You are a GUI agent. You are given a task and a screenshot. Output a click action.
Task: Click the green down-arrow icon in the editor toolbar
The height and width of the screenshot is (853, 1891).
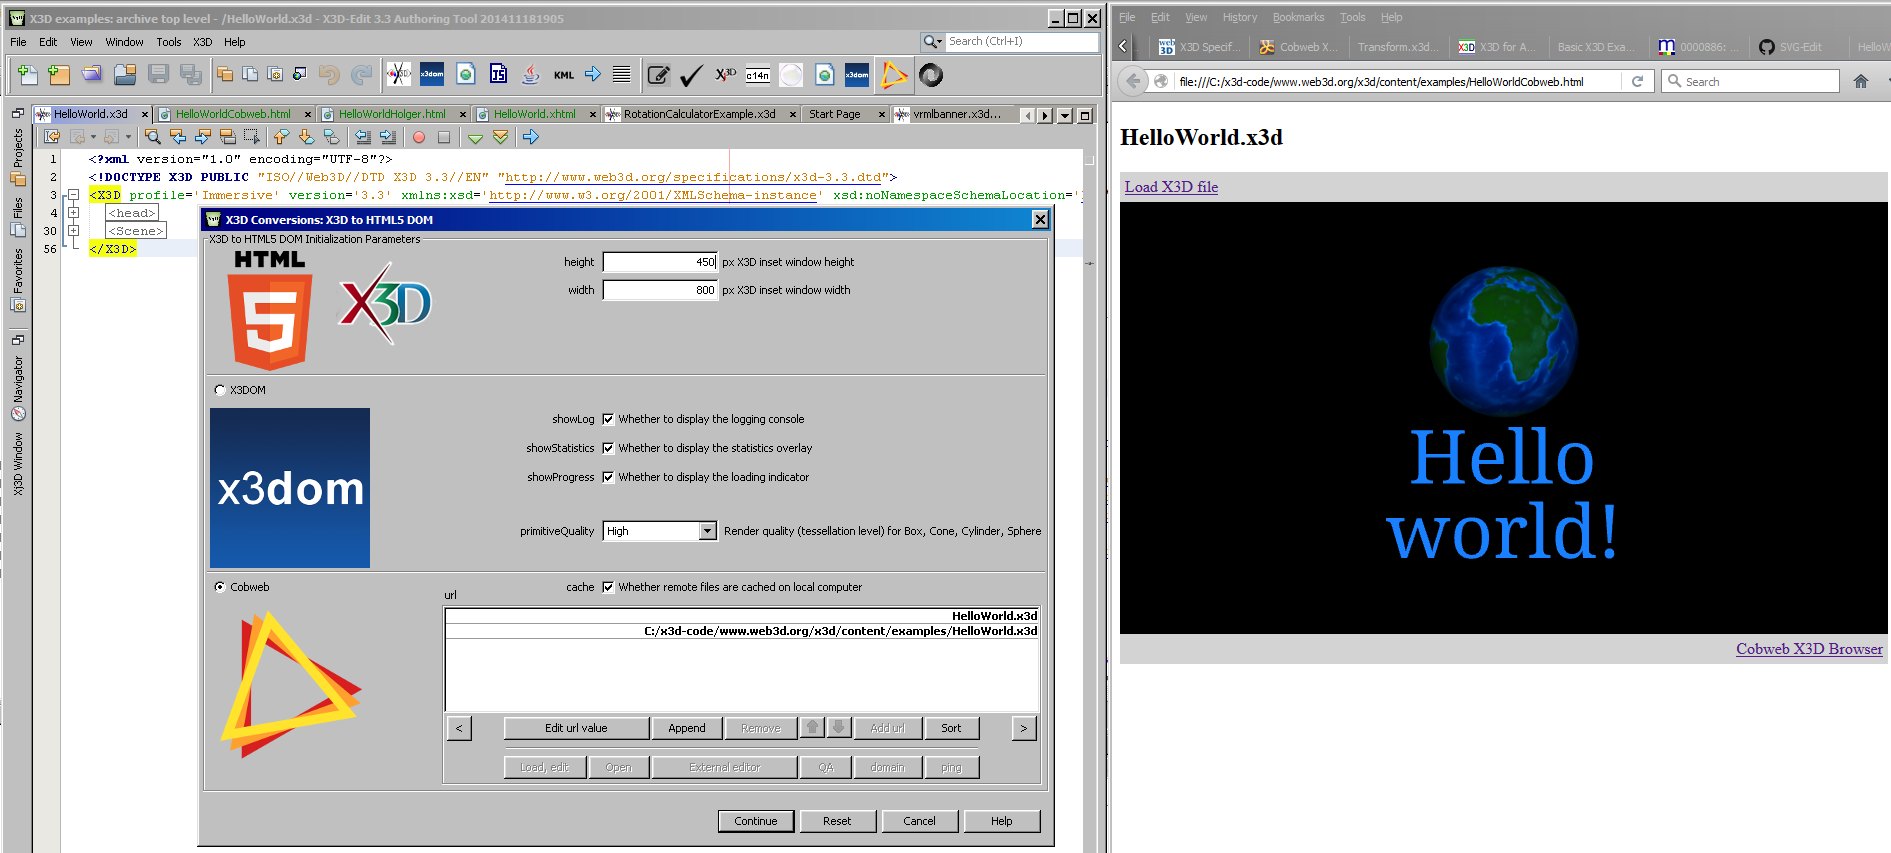[x=475, y=137]
